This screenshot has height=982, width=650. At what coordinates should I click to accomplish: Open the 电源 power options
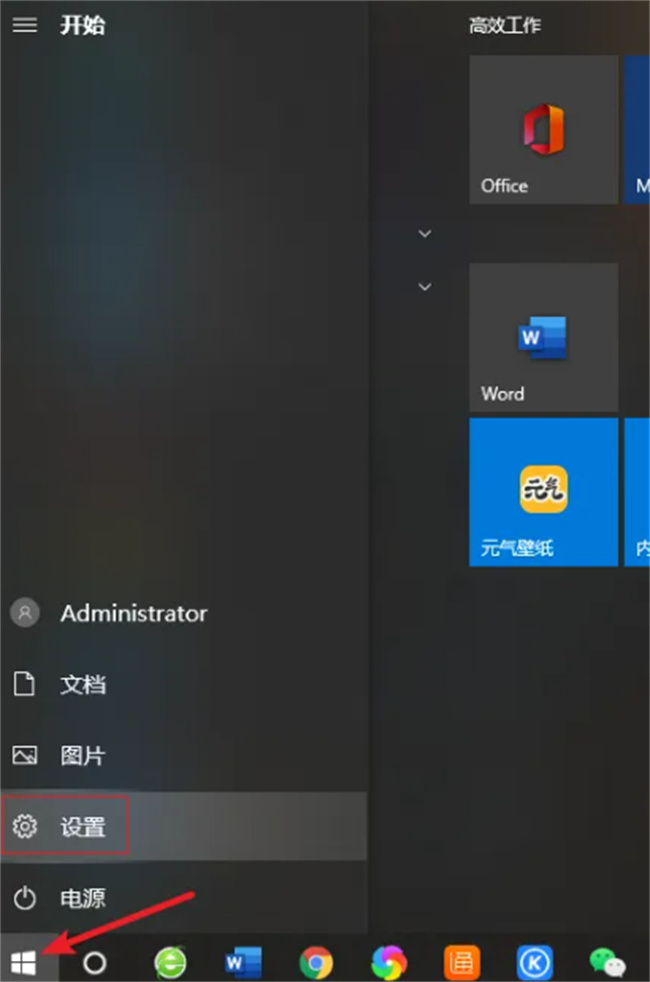183,898
